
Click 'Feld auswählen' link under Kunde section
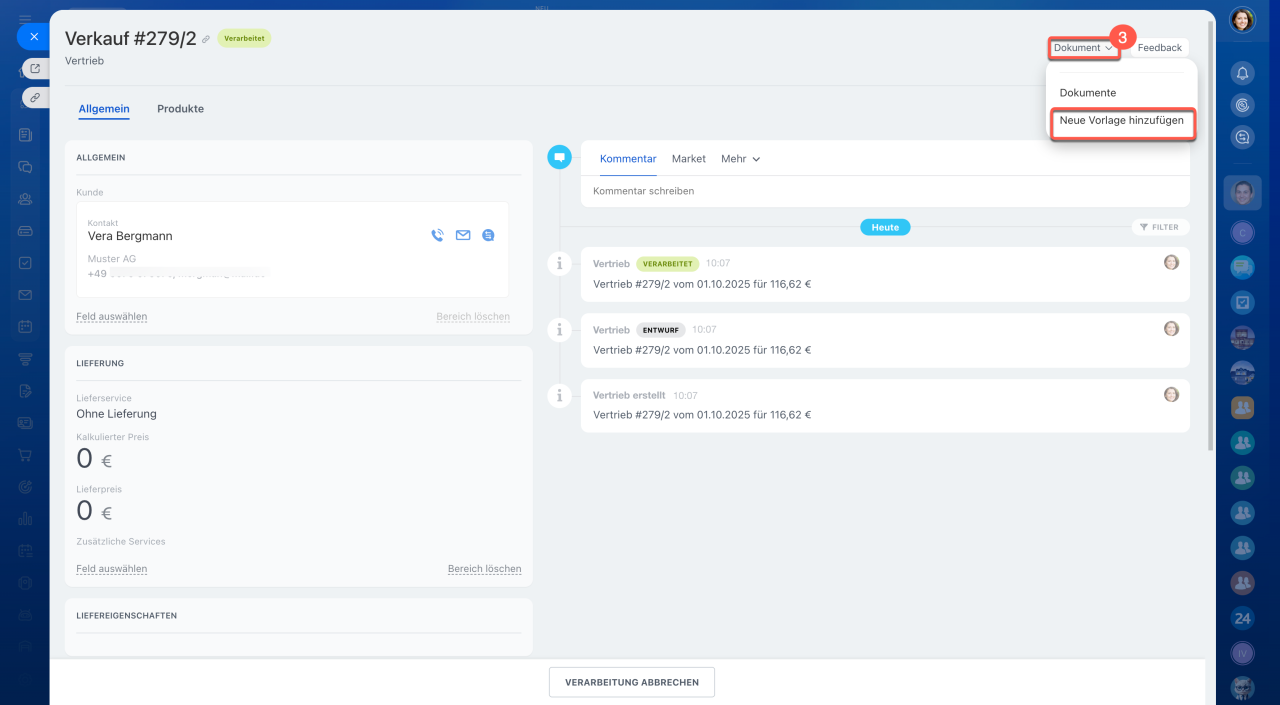coord(112,317)
